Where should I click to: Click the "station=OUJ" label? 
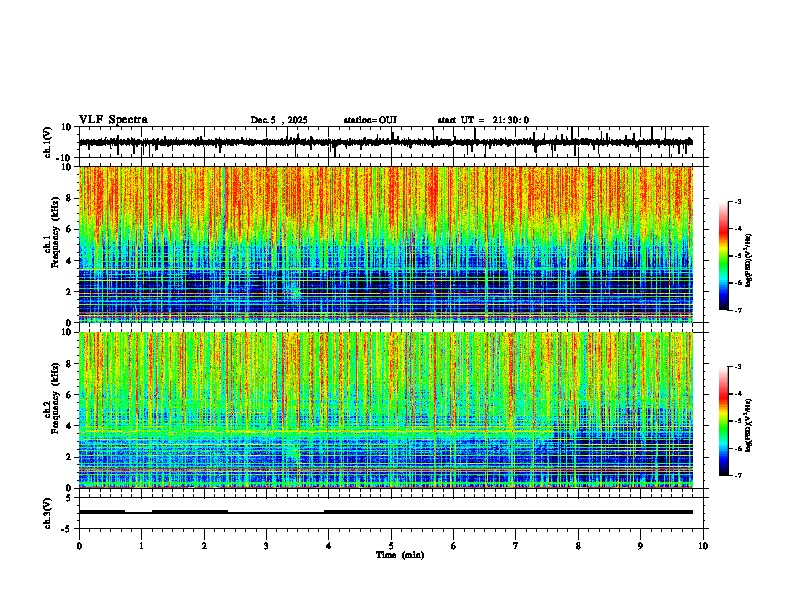370,120
